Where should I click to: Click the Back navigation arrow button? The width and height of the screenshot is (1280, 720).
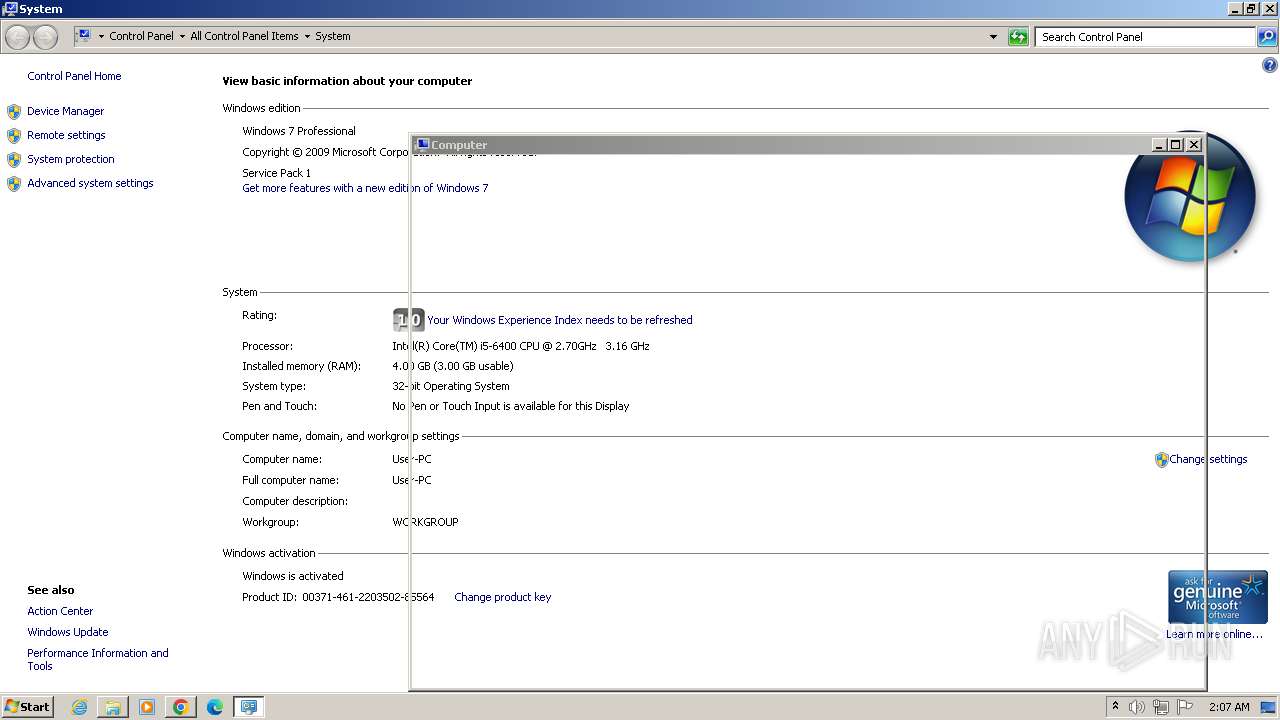pyautogui.click(x=18, y=37)
